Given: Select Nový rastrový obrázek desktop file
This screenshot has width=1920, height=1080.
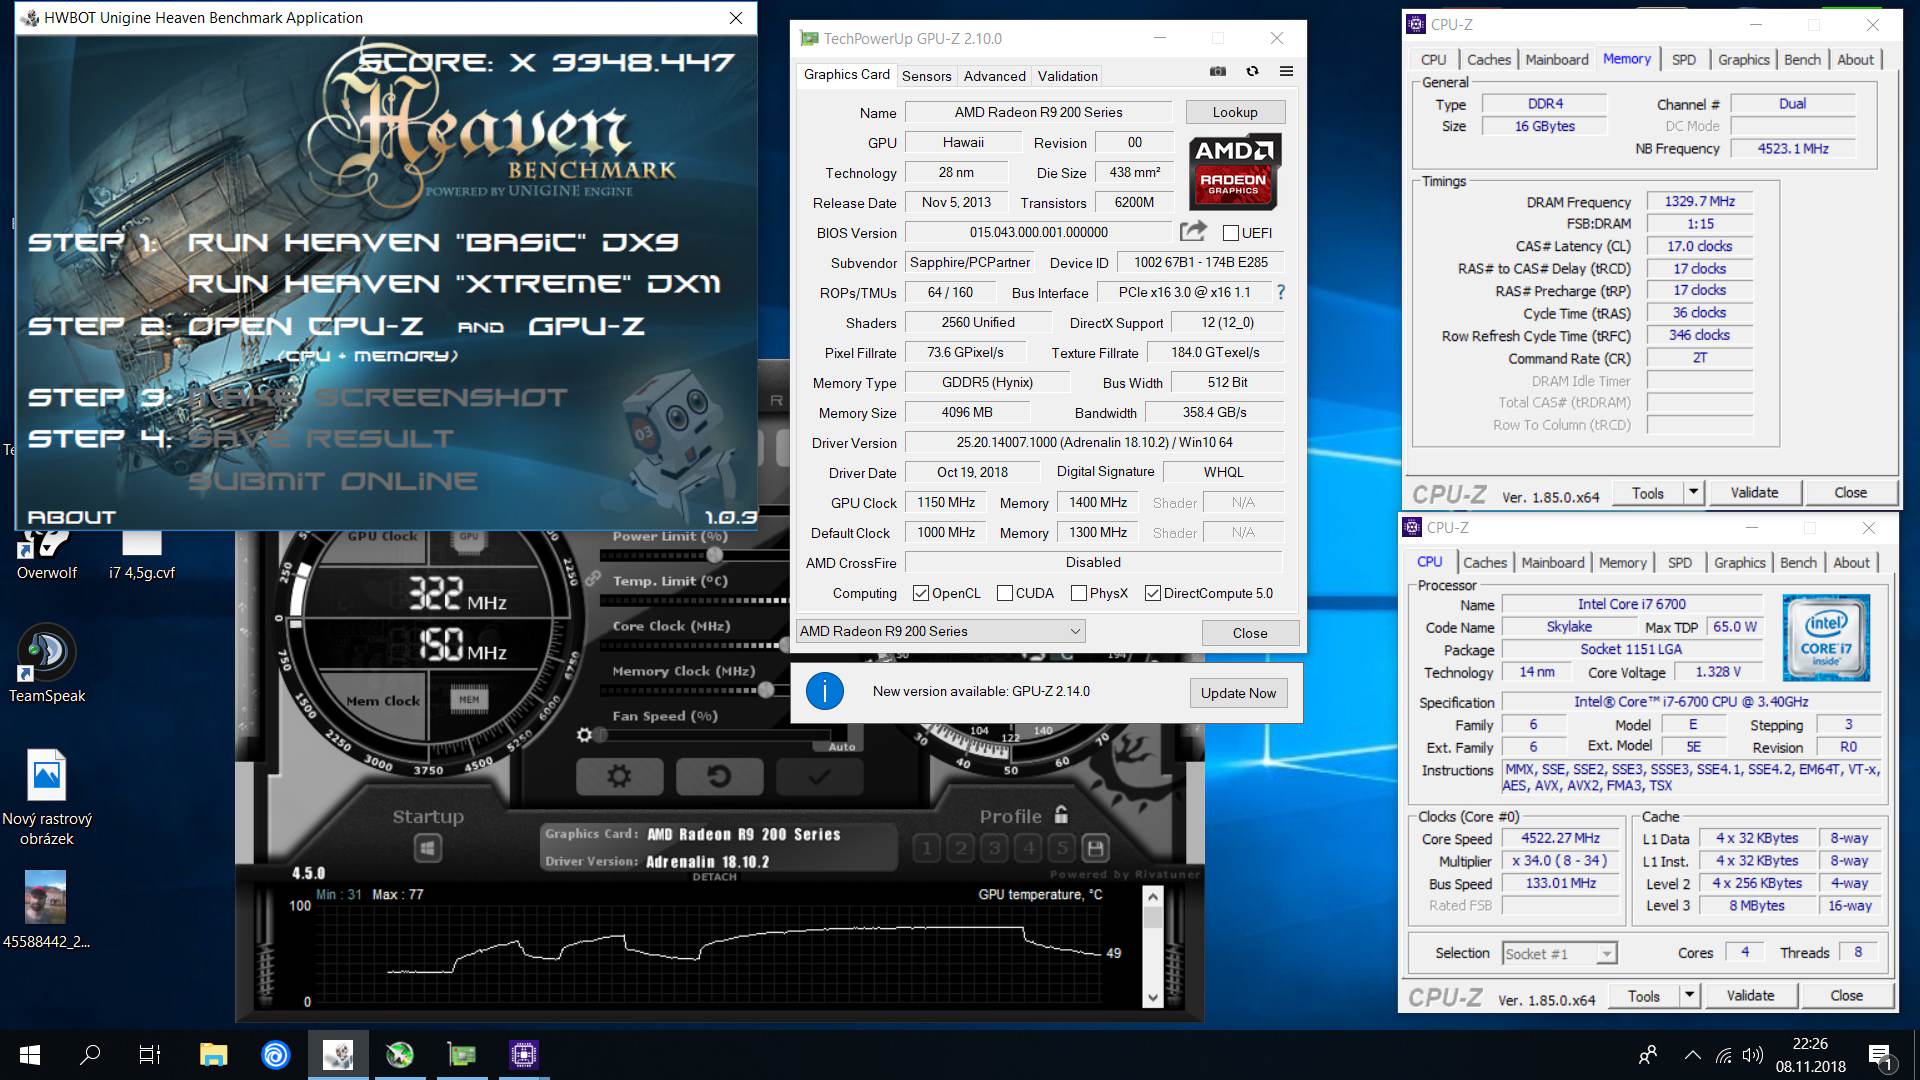Looking at the screenshot, I should (x=46, y=798).
